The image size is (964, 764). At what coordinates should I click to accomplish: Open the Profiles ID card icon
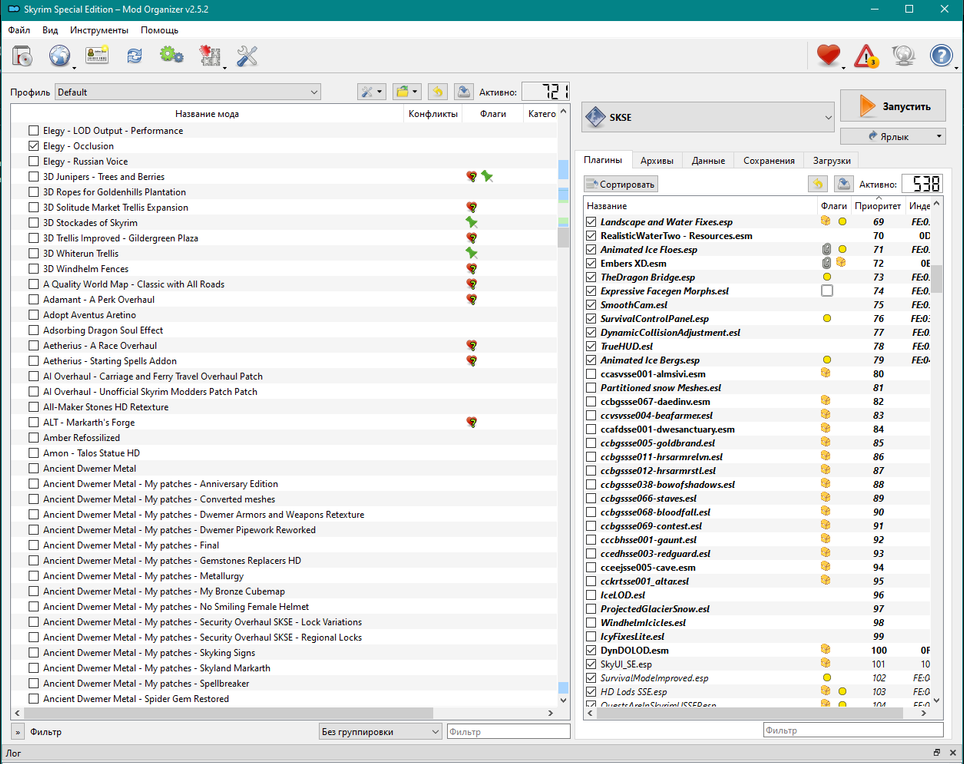pyautogui.click(x=97, y=56)
